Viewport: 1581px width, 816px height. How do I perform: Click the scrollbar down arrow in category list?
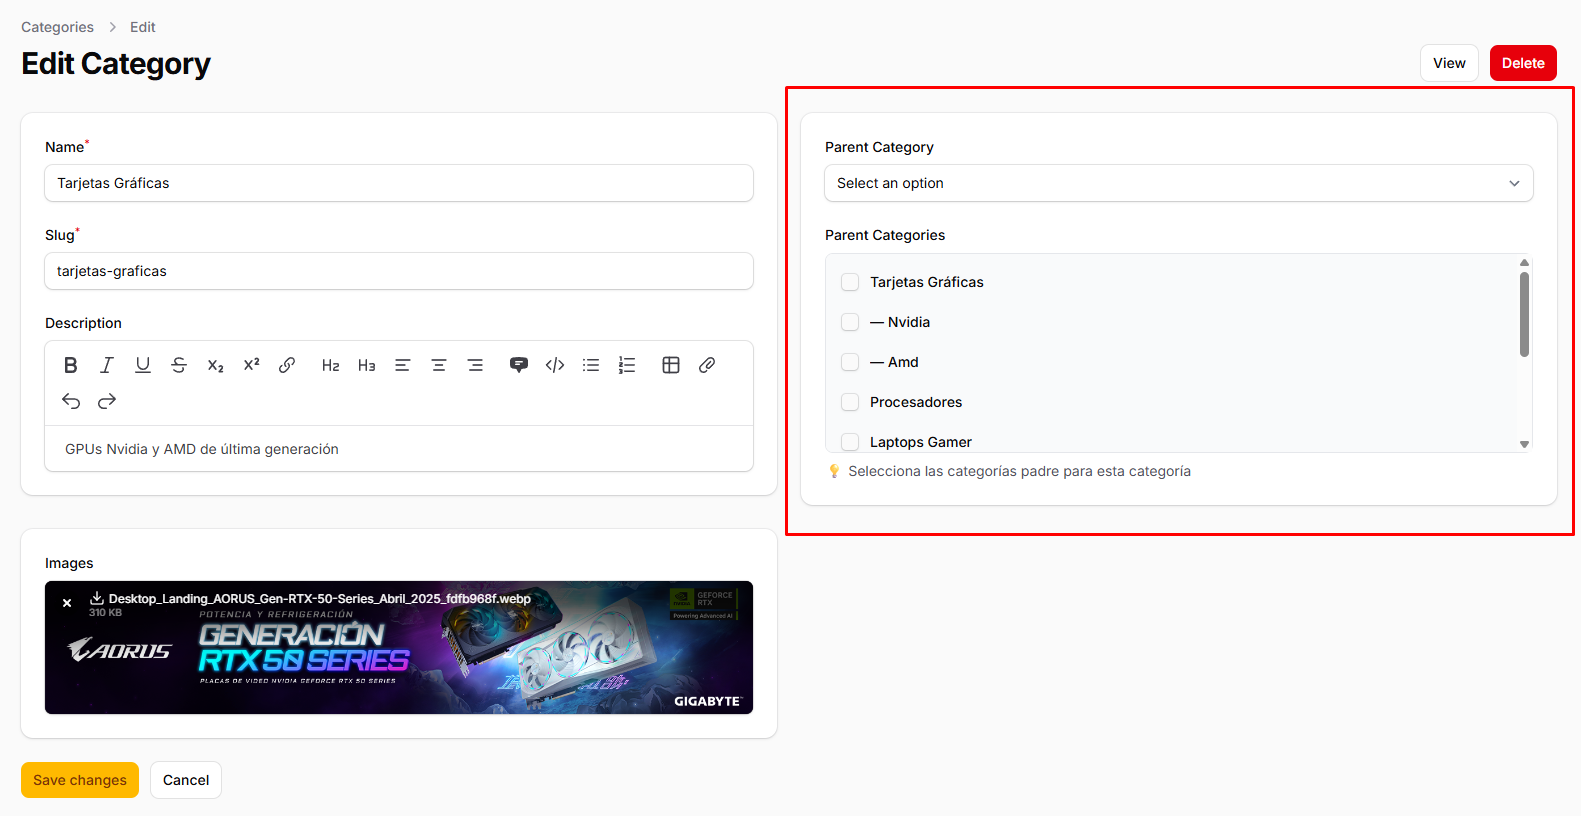click(x=1524, y=444)
